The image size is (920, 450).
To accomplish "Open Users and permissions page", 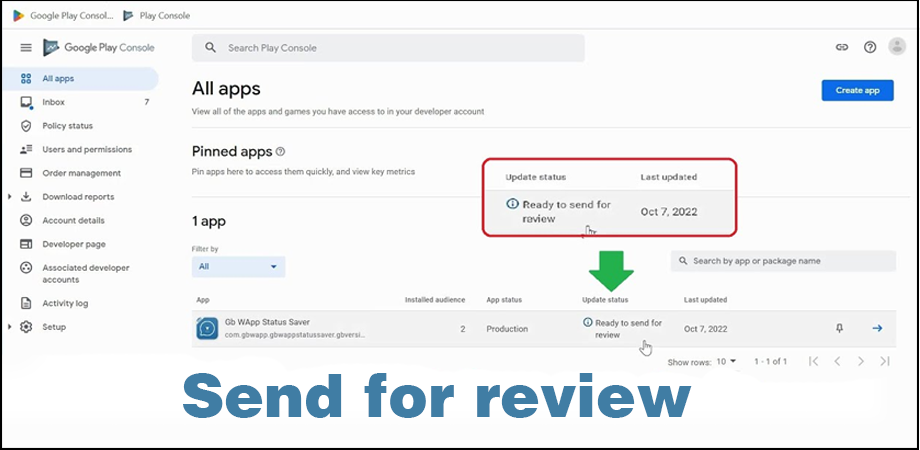I will [86, 149].
